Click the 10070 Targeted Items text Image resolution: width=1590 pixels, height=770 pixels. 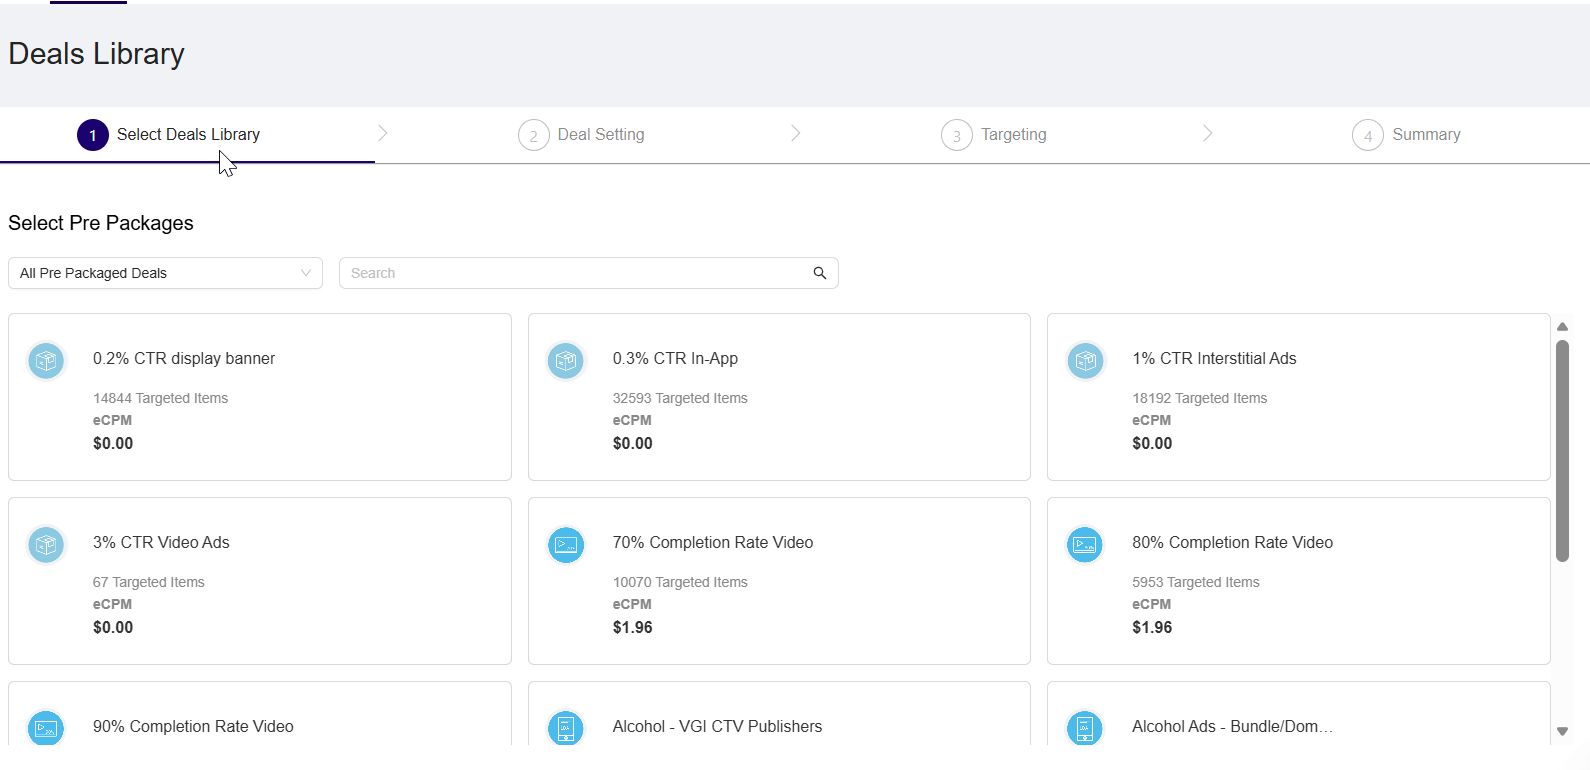point(680,582)
